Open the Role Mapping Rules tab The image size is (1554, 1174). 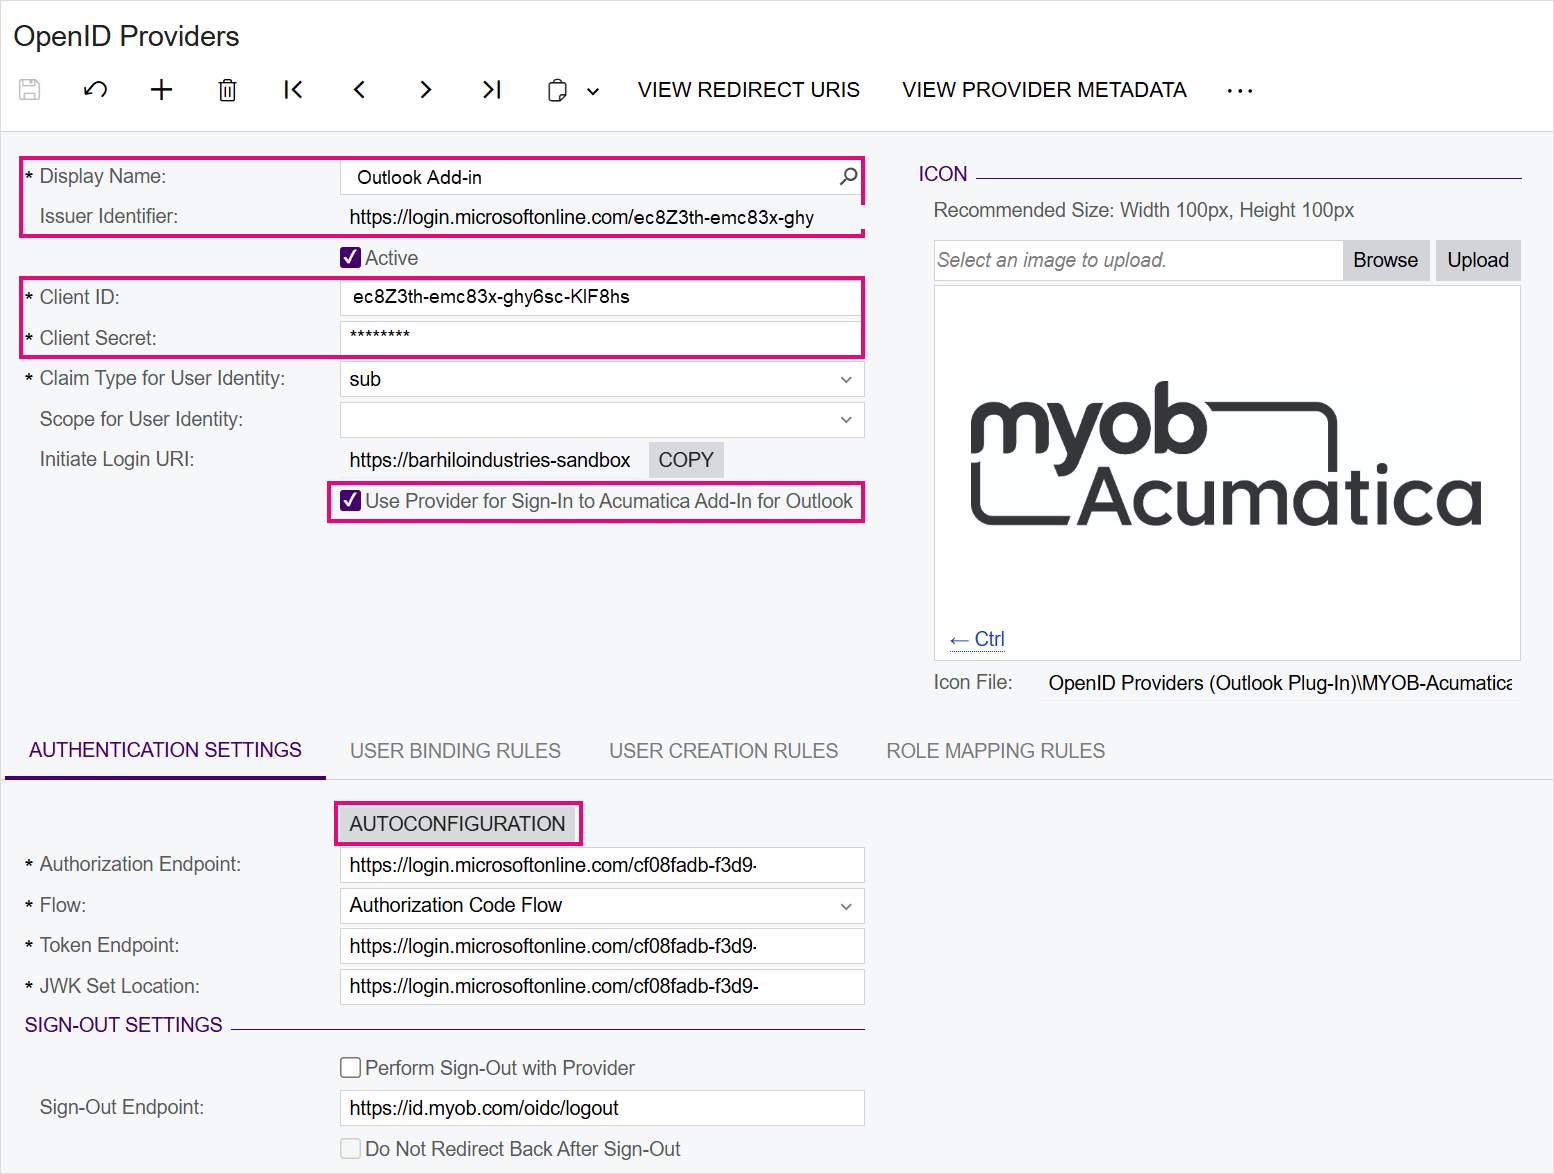pyautogui.click(x=995, y=751)
